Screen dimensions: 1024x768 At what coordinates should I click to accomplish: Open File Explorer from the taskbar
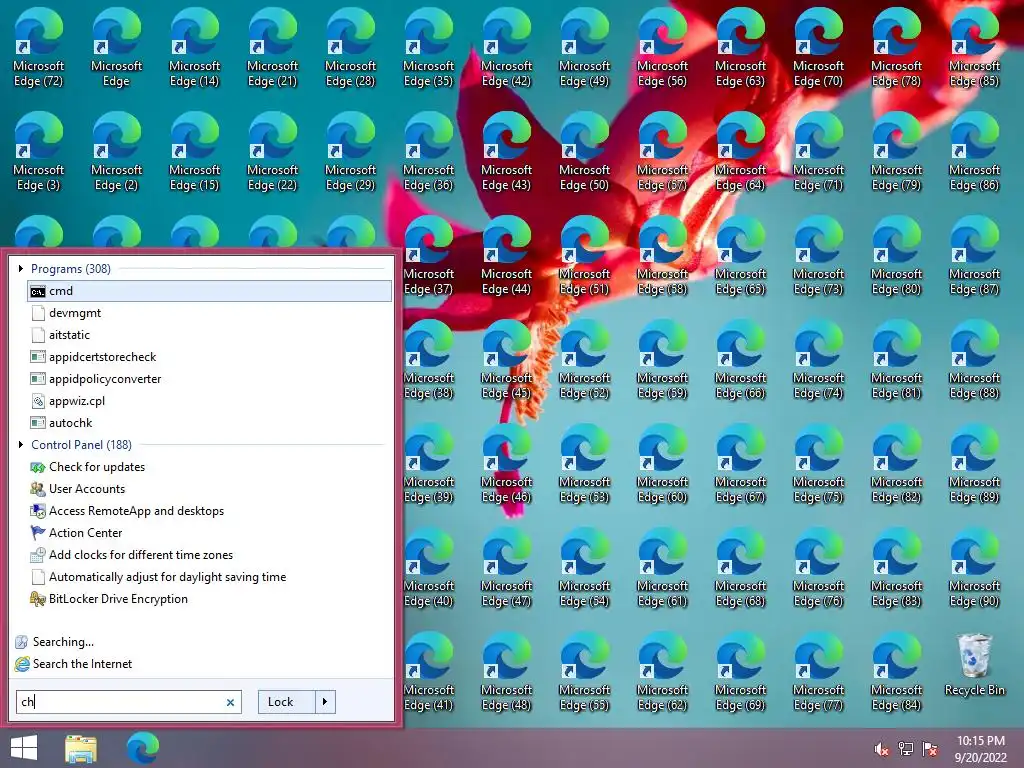[81, 749]
